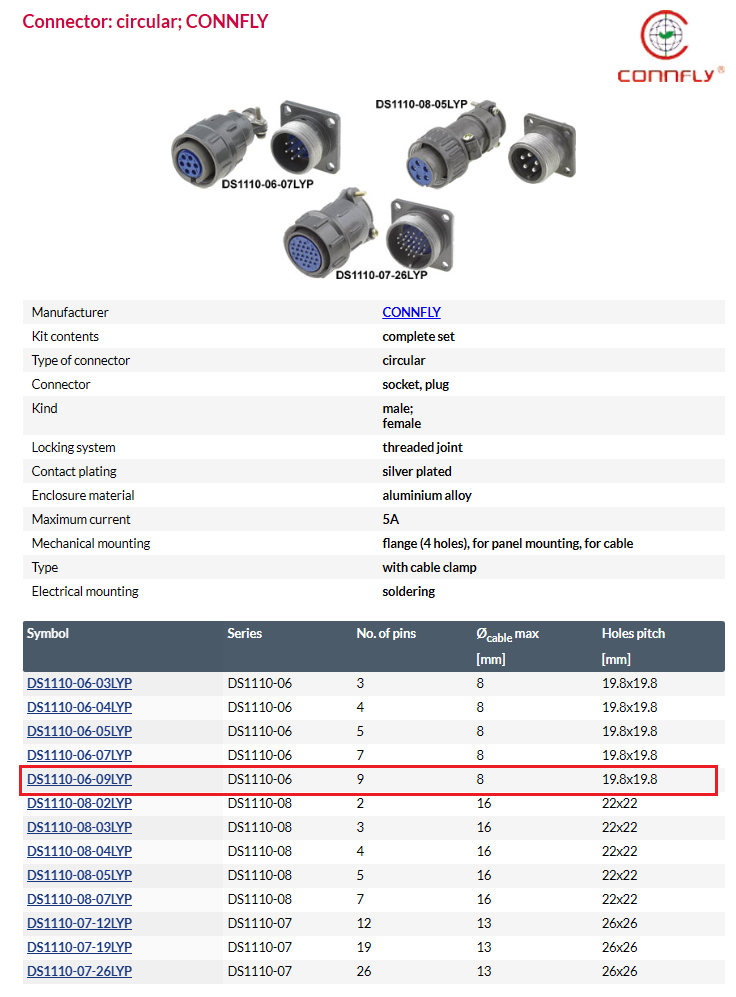Click the 'complete set' kit contents value
Image resolution: width=736 pixels, height=997 pixels.
click(x=418, y=336)
